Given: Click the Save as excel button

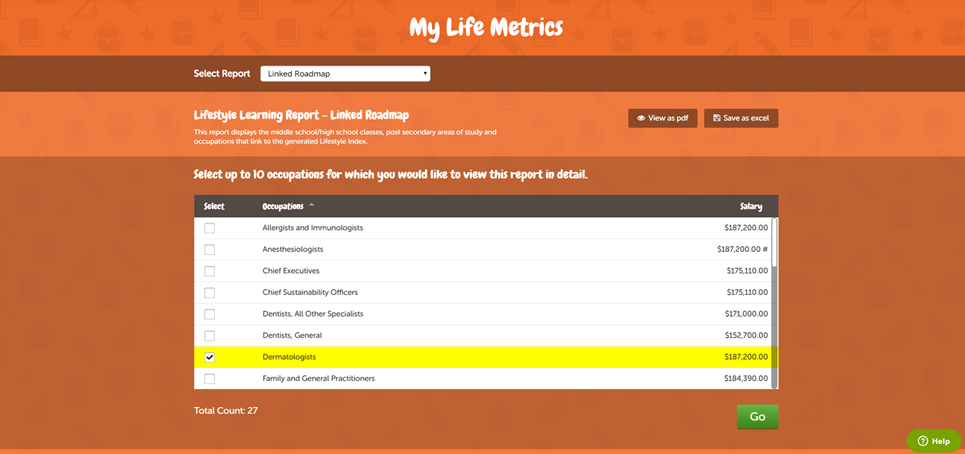Looking at the screenshot, I should coord(741,118).
